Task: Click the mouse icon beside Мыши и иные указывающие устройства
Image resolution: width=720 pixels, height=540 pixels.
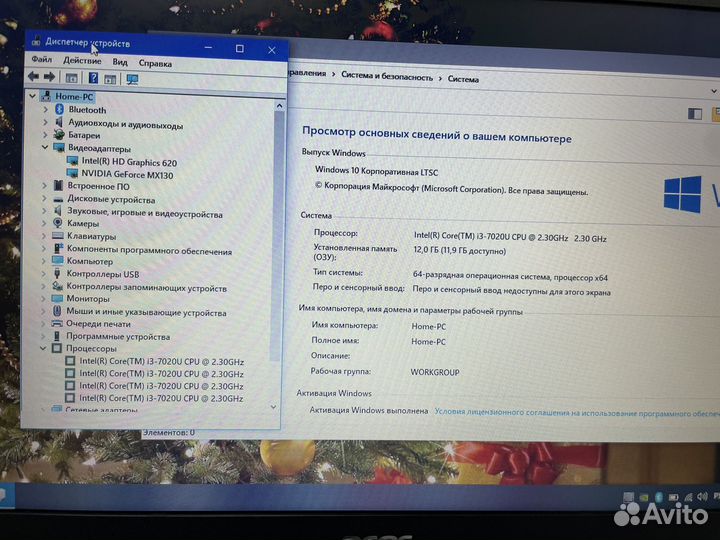Action: coord(57,311)
